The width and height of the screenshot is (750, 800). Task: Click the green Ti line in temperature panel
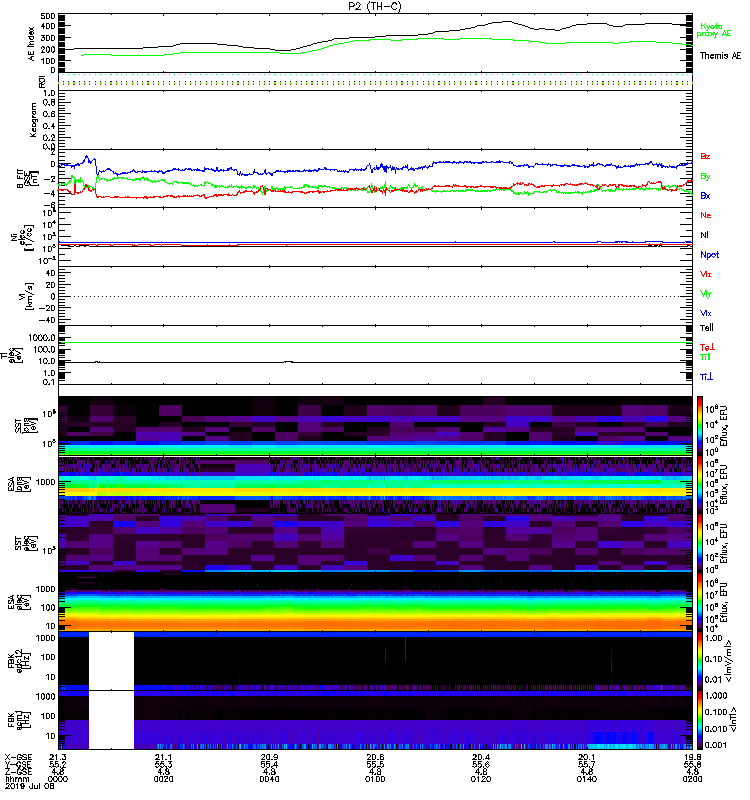[375, 342]
